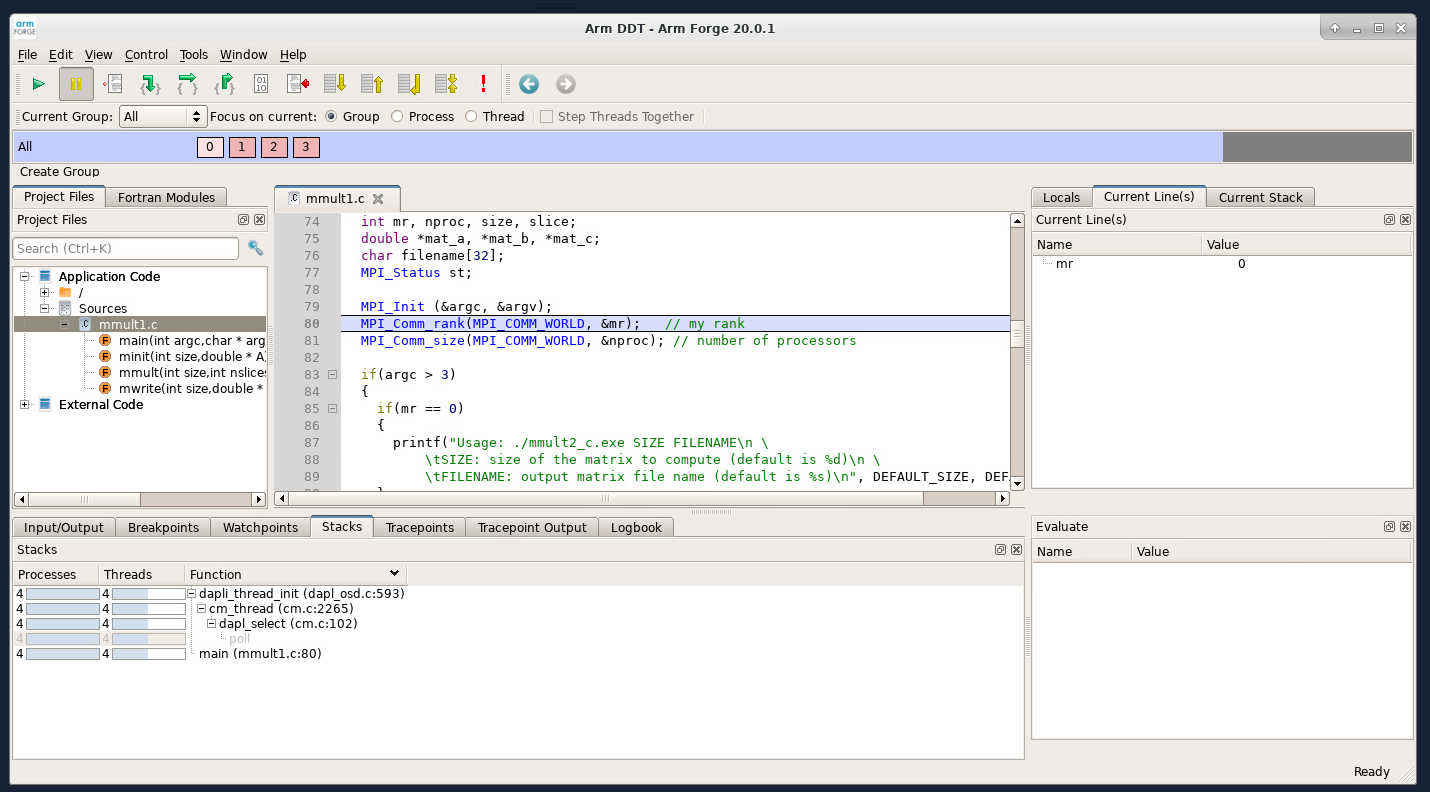Click the align stacks icon

coord(446,84)
